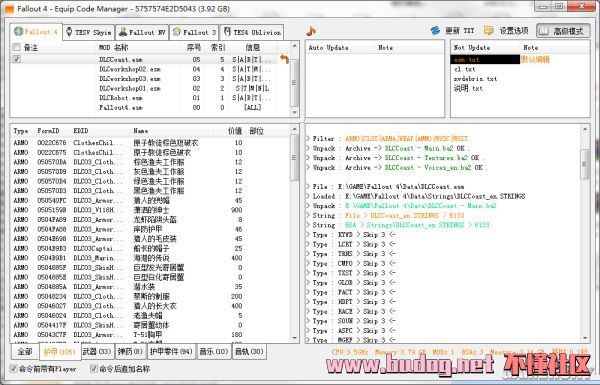600x385 pixels.
Task: Select item row 猎人的长大衣
Action: coord(150,306)
